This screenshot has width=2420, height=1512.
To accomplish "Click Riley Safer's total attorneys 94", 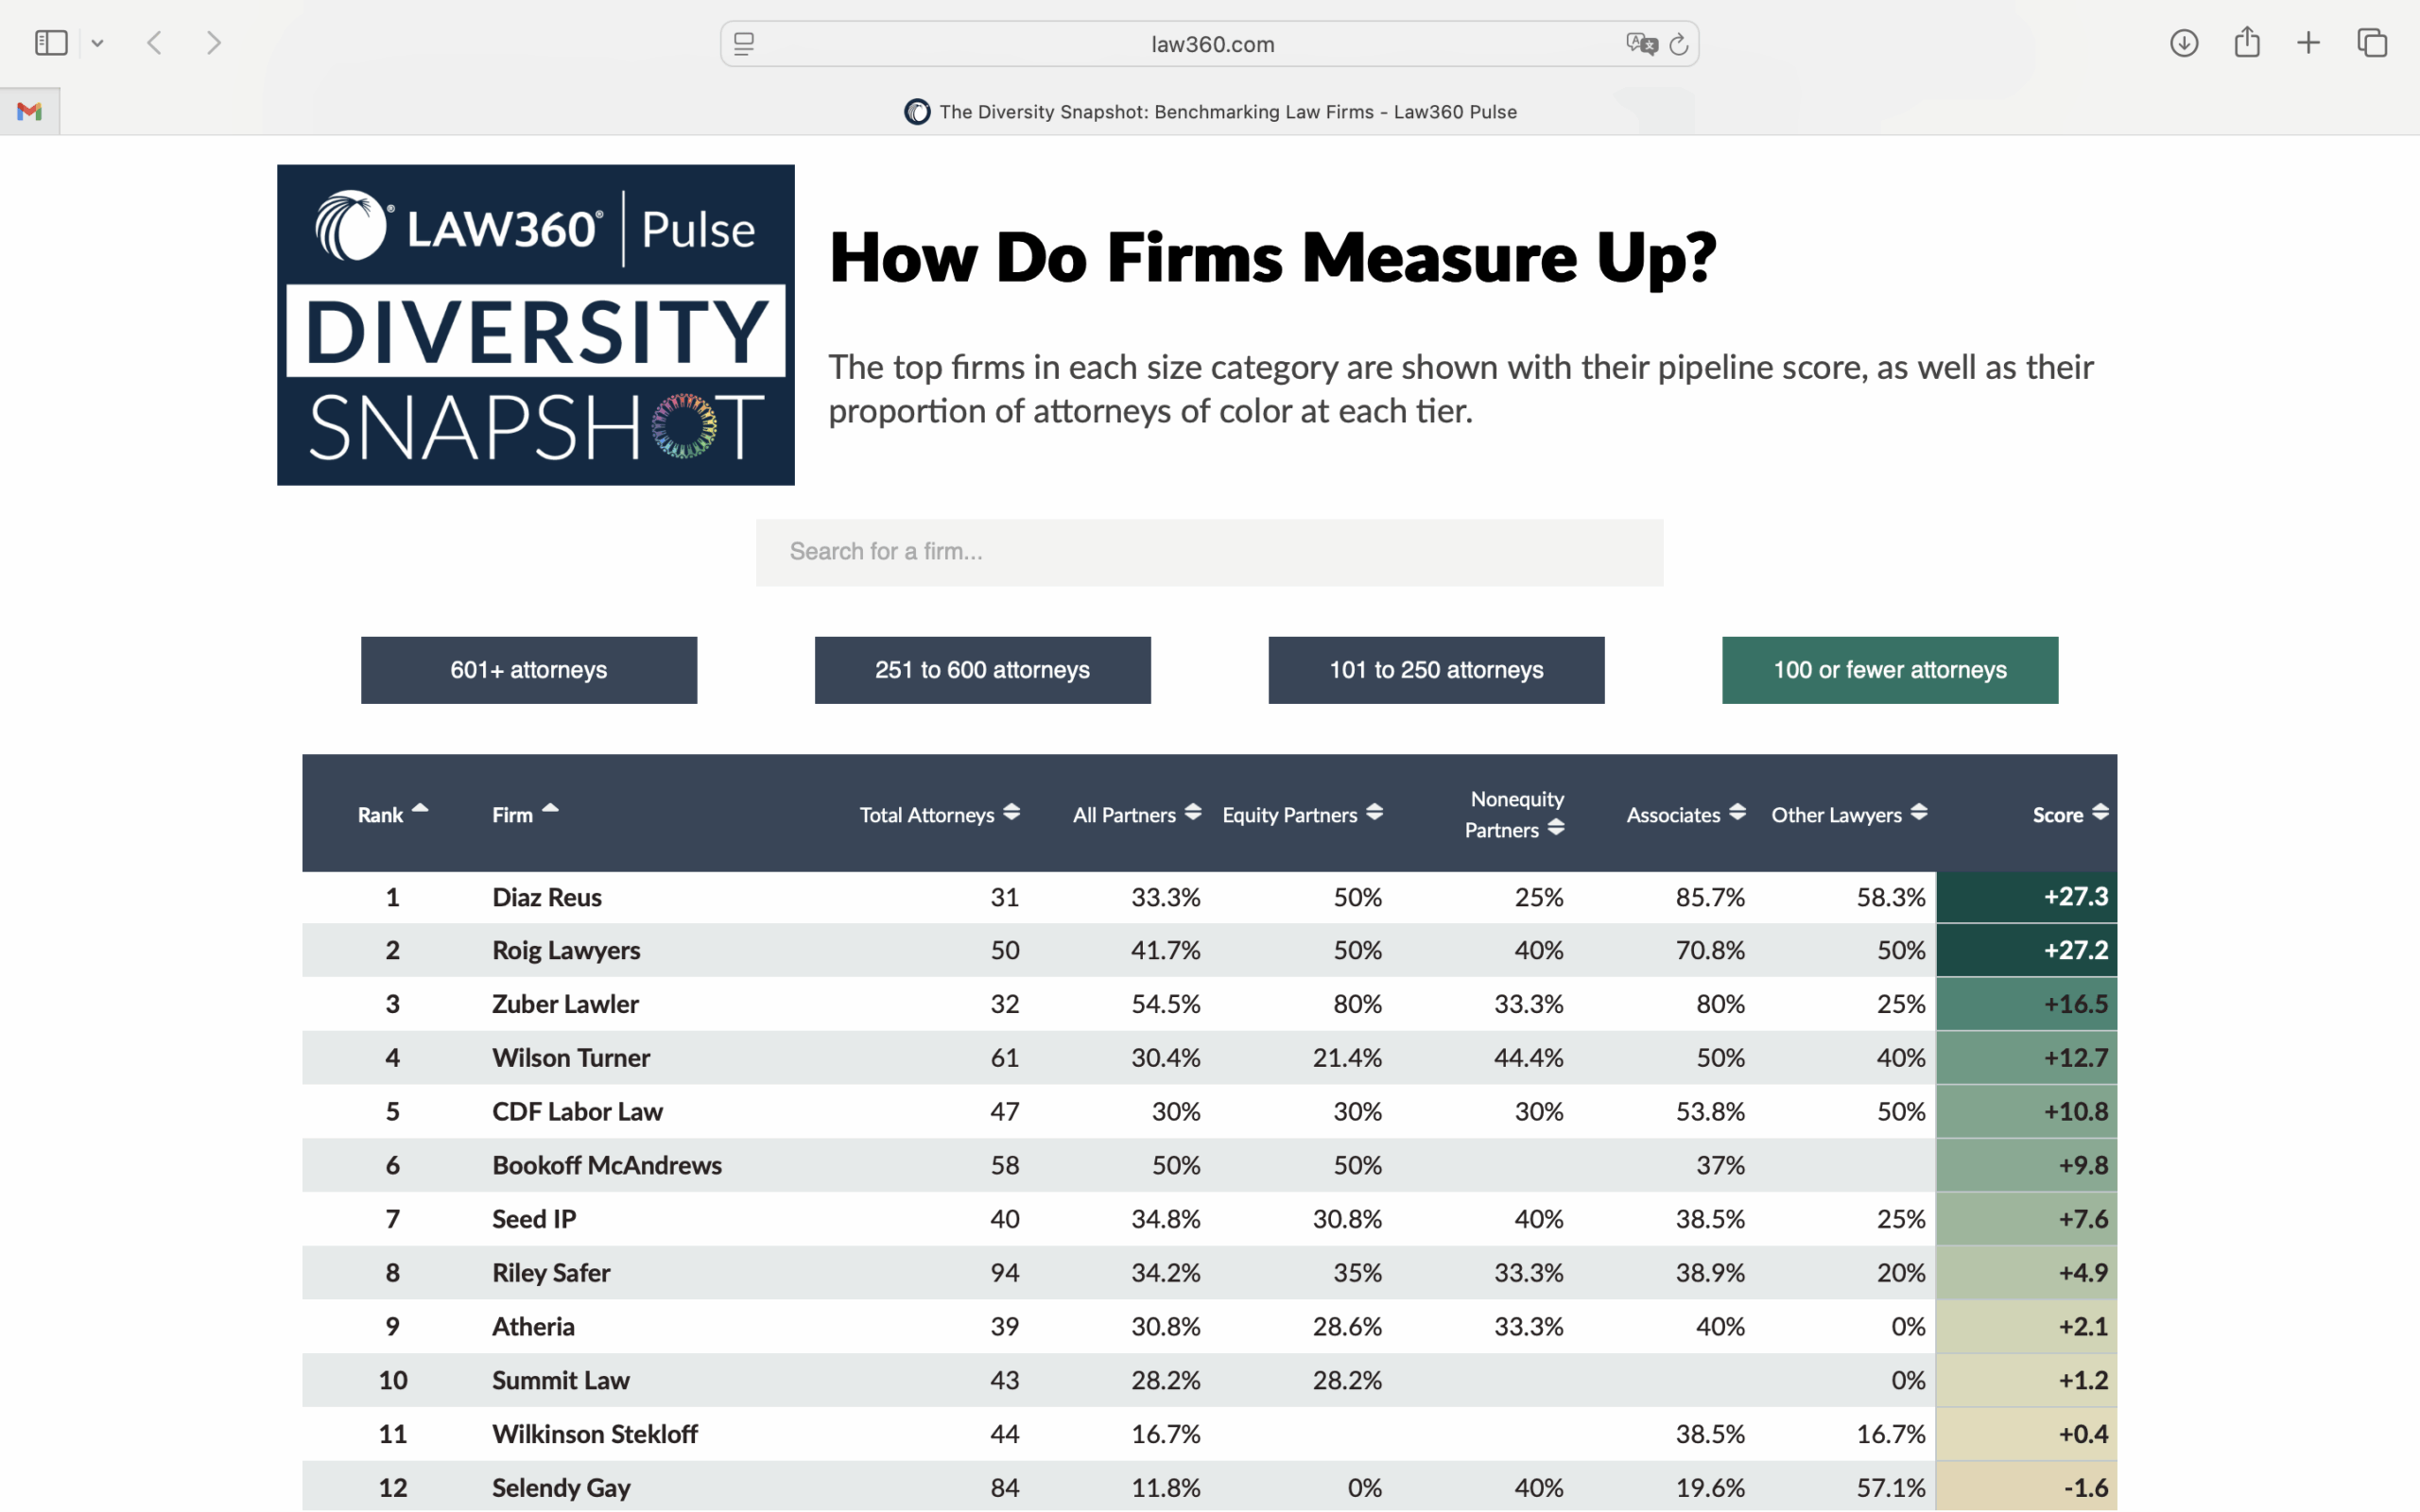I will coord(1004,1273).
